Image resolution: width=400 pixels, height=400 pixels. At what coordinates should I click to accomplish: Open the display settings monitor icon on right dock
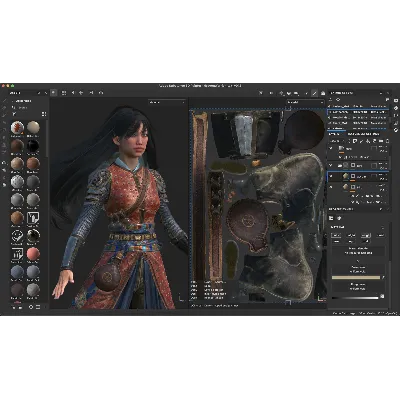click(396, 100)
